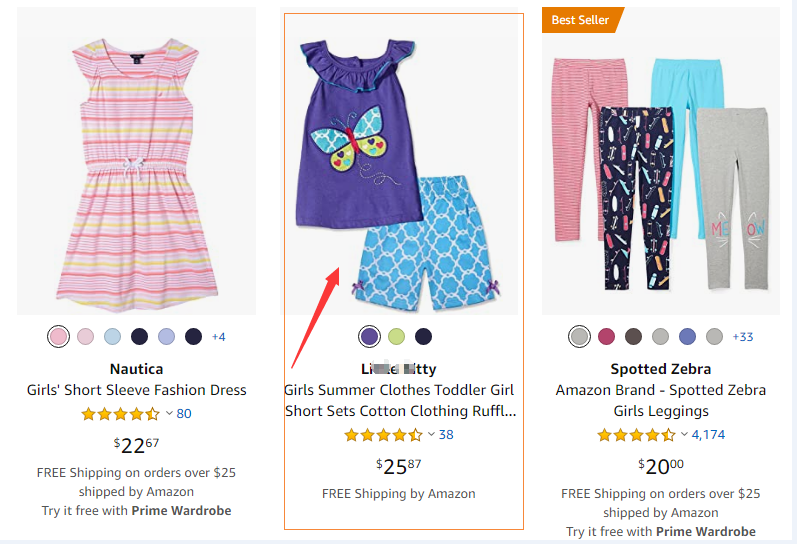Pick the purple swatch for butterfly short set
Screen dimensions: 797x544
click(x=370, y=336)
